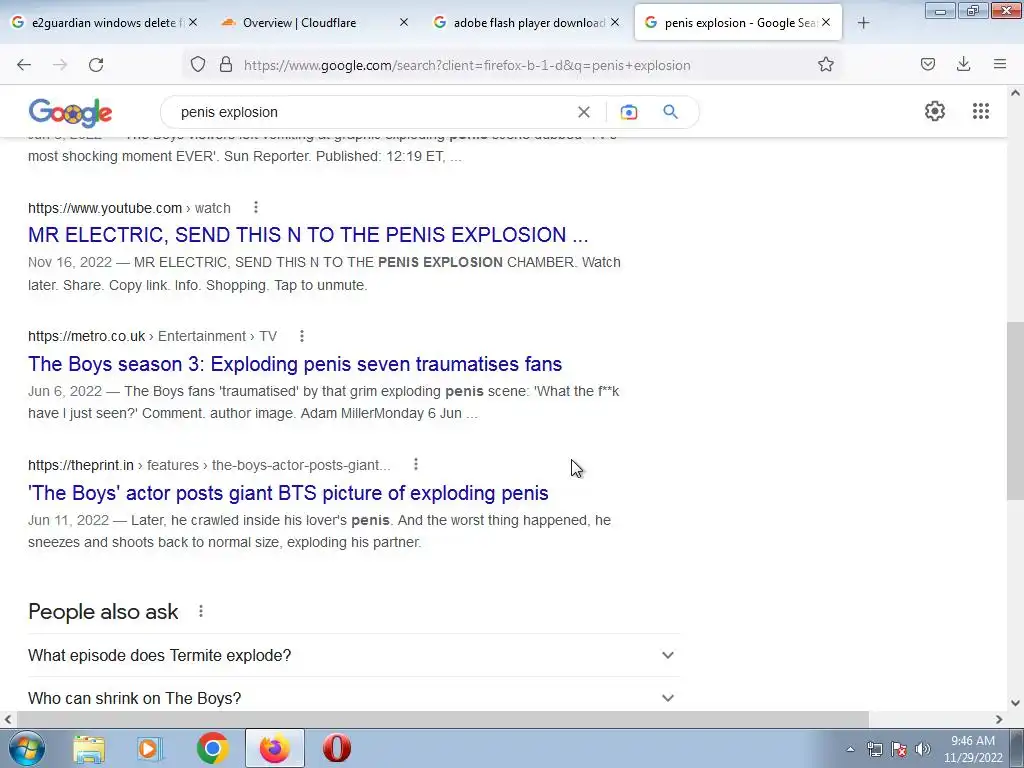
Task: Click the scroll-right arrow on horizontal scrollbar
Action: [999, 719]
